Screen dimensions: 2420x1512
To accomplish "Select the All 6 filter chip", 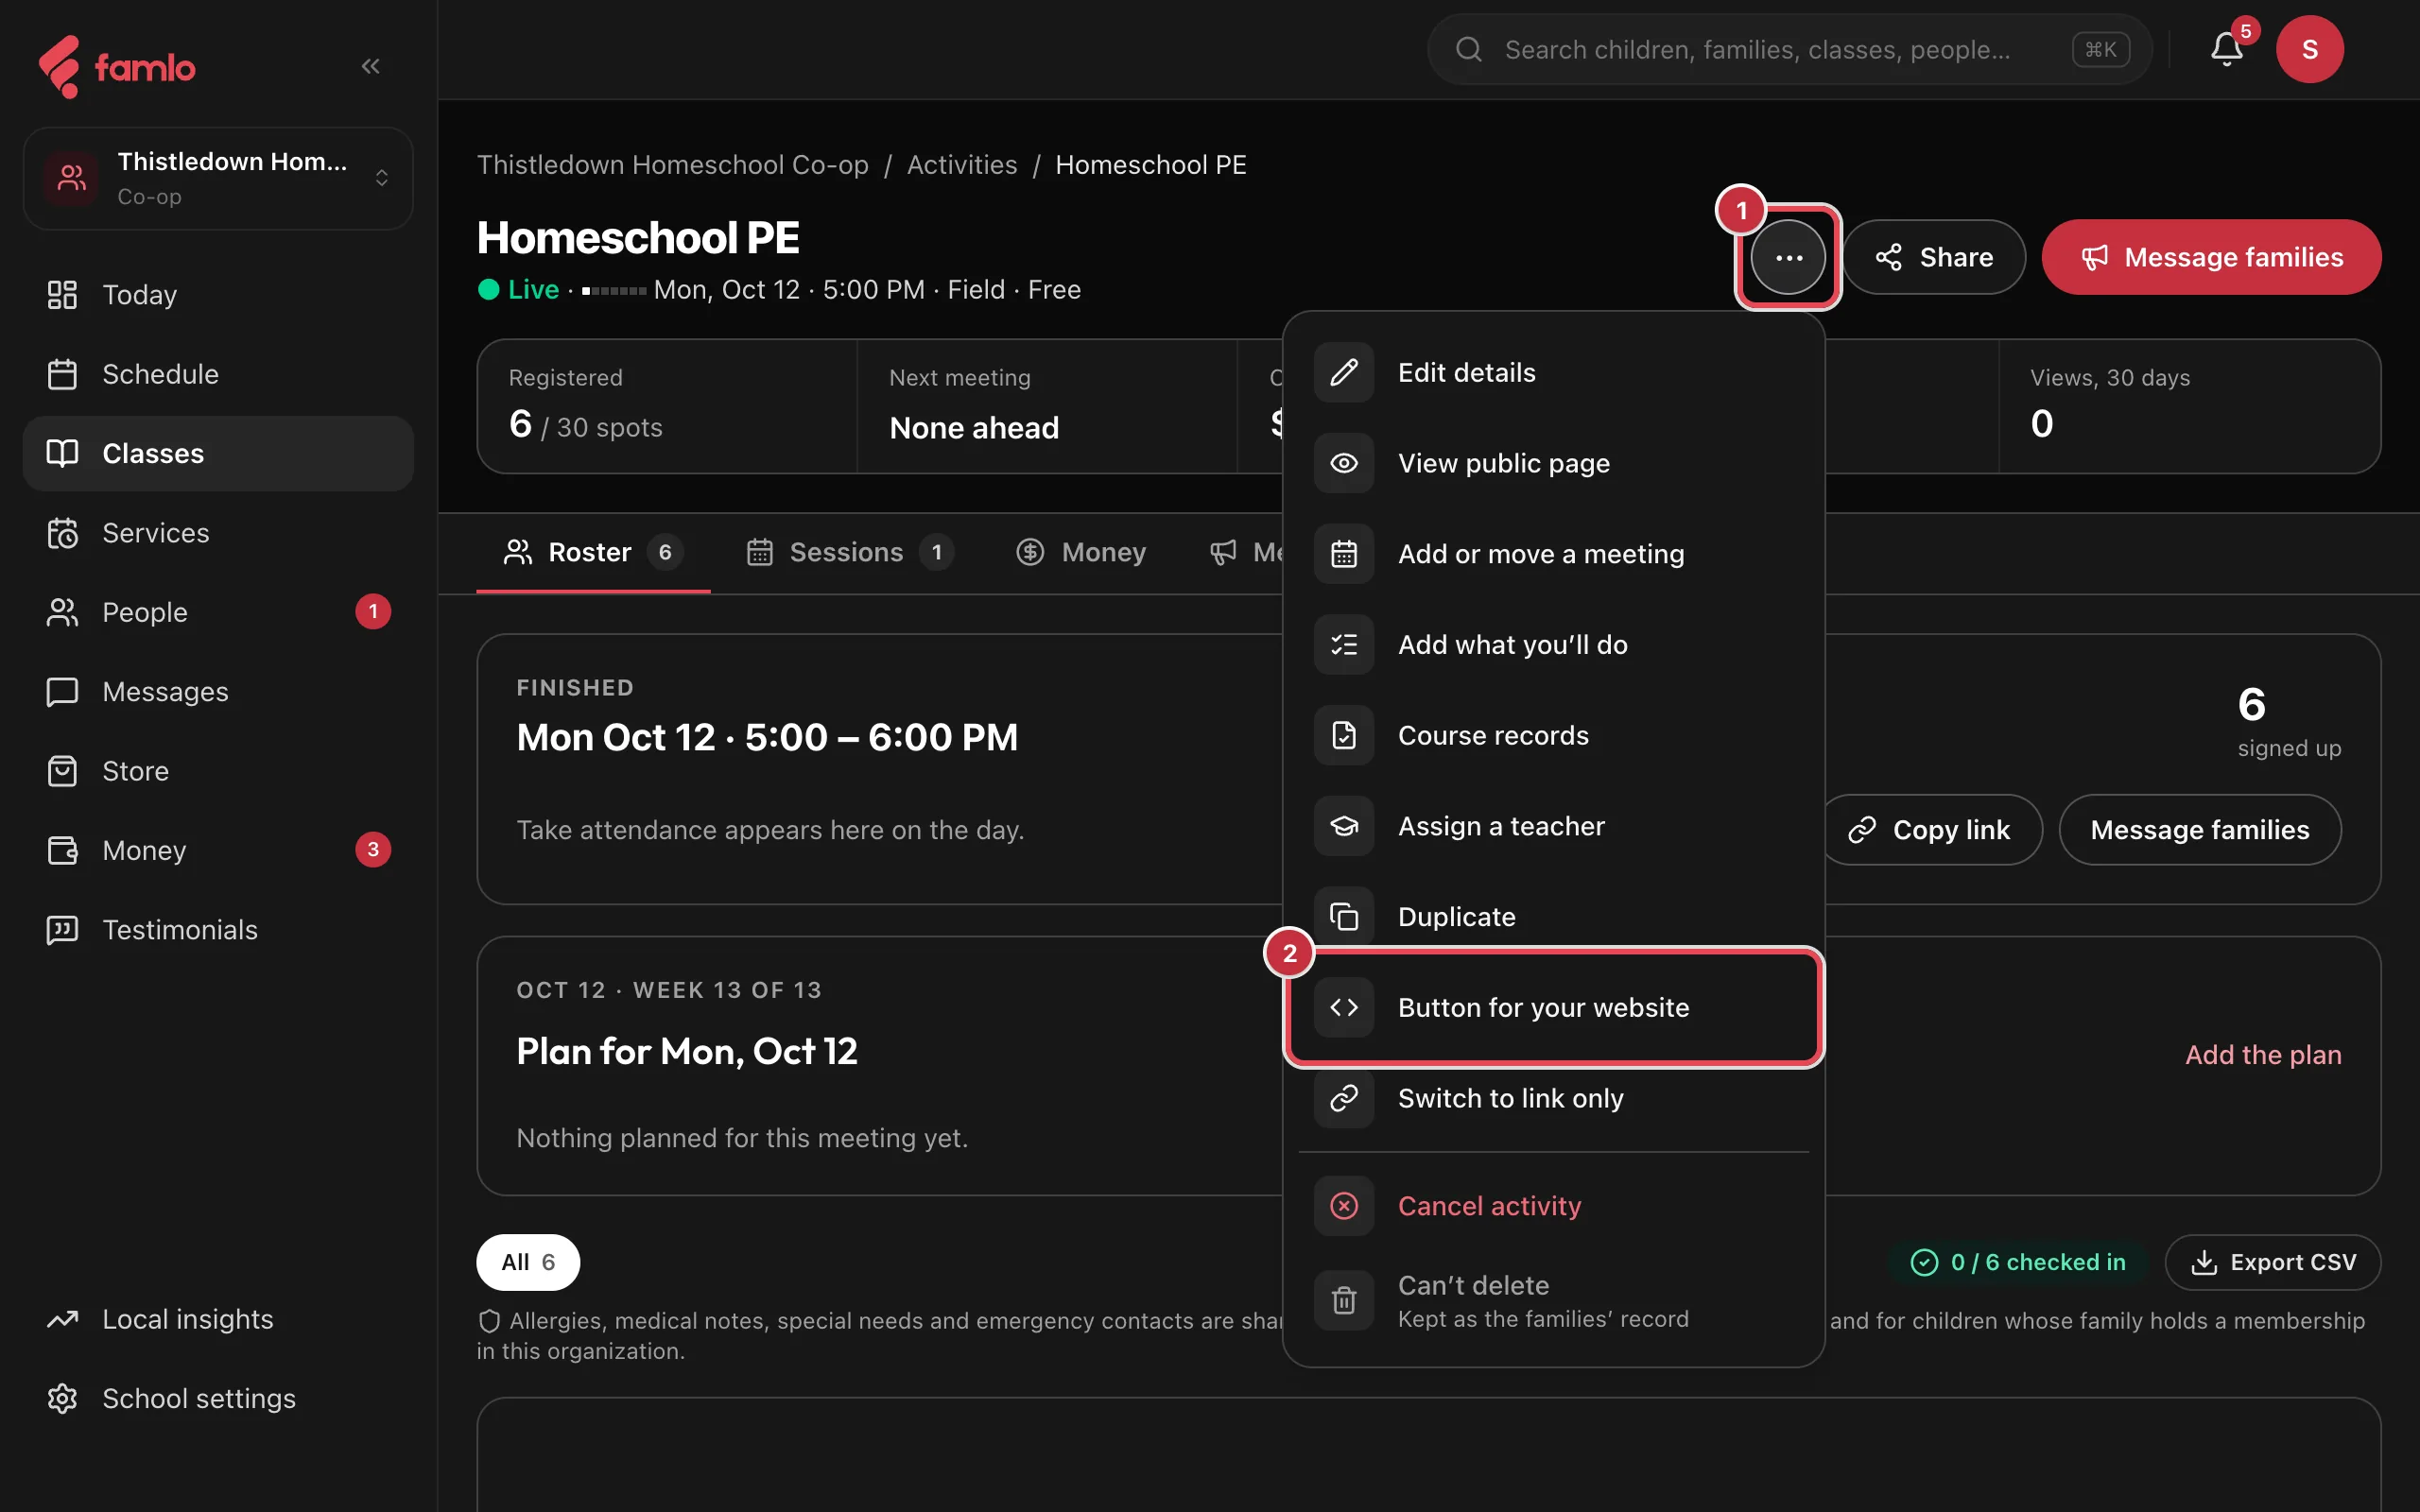I will pyautogui.click(x=528, y=1262).
